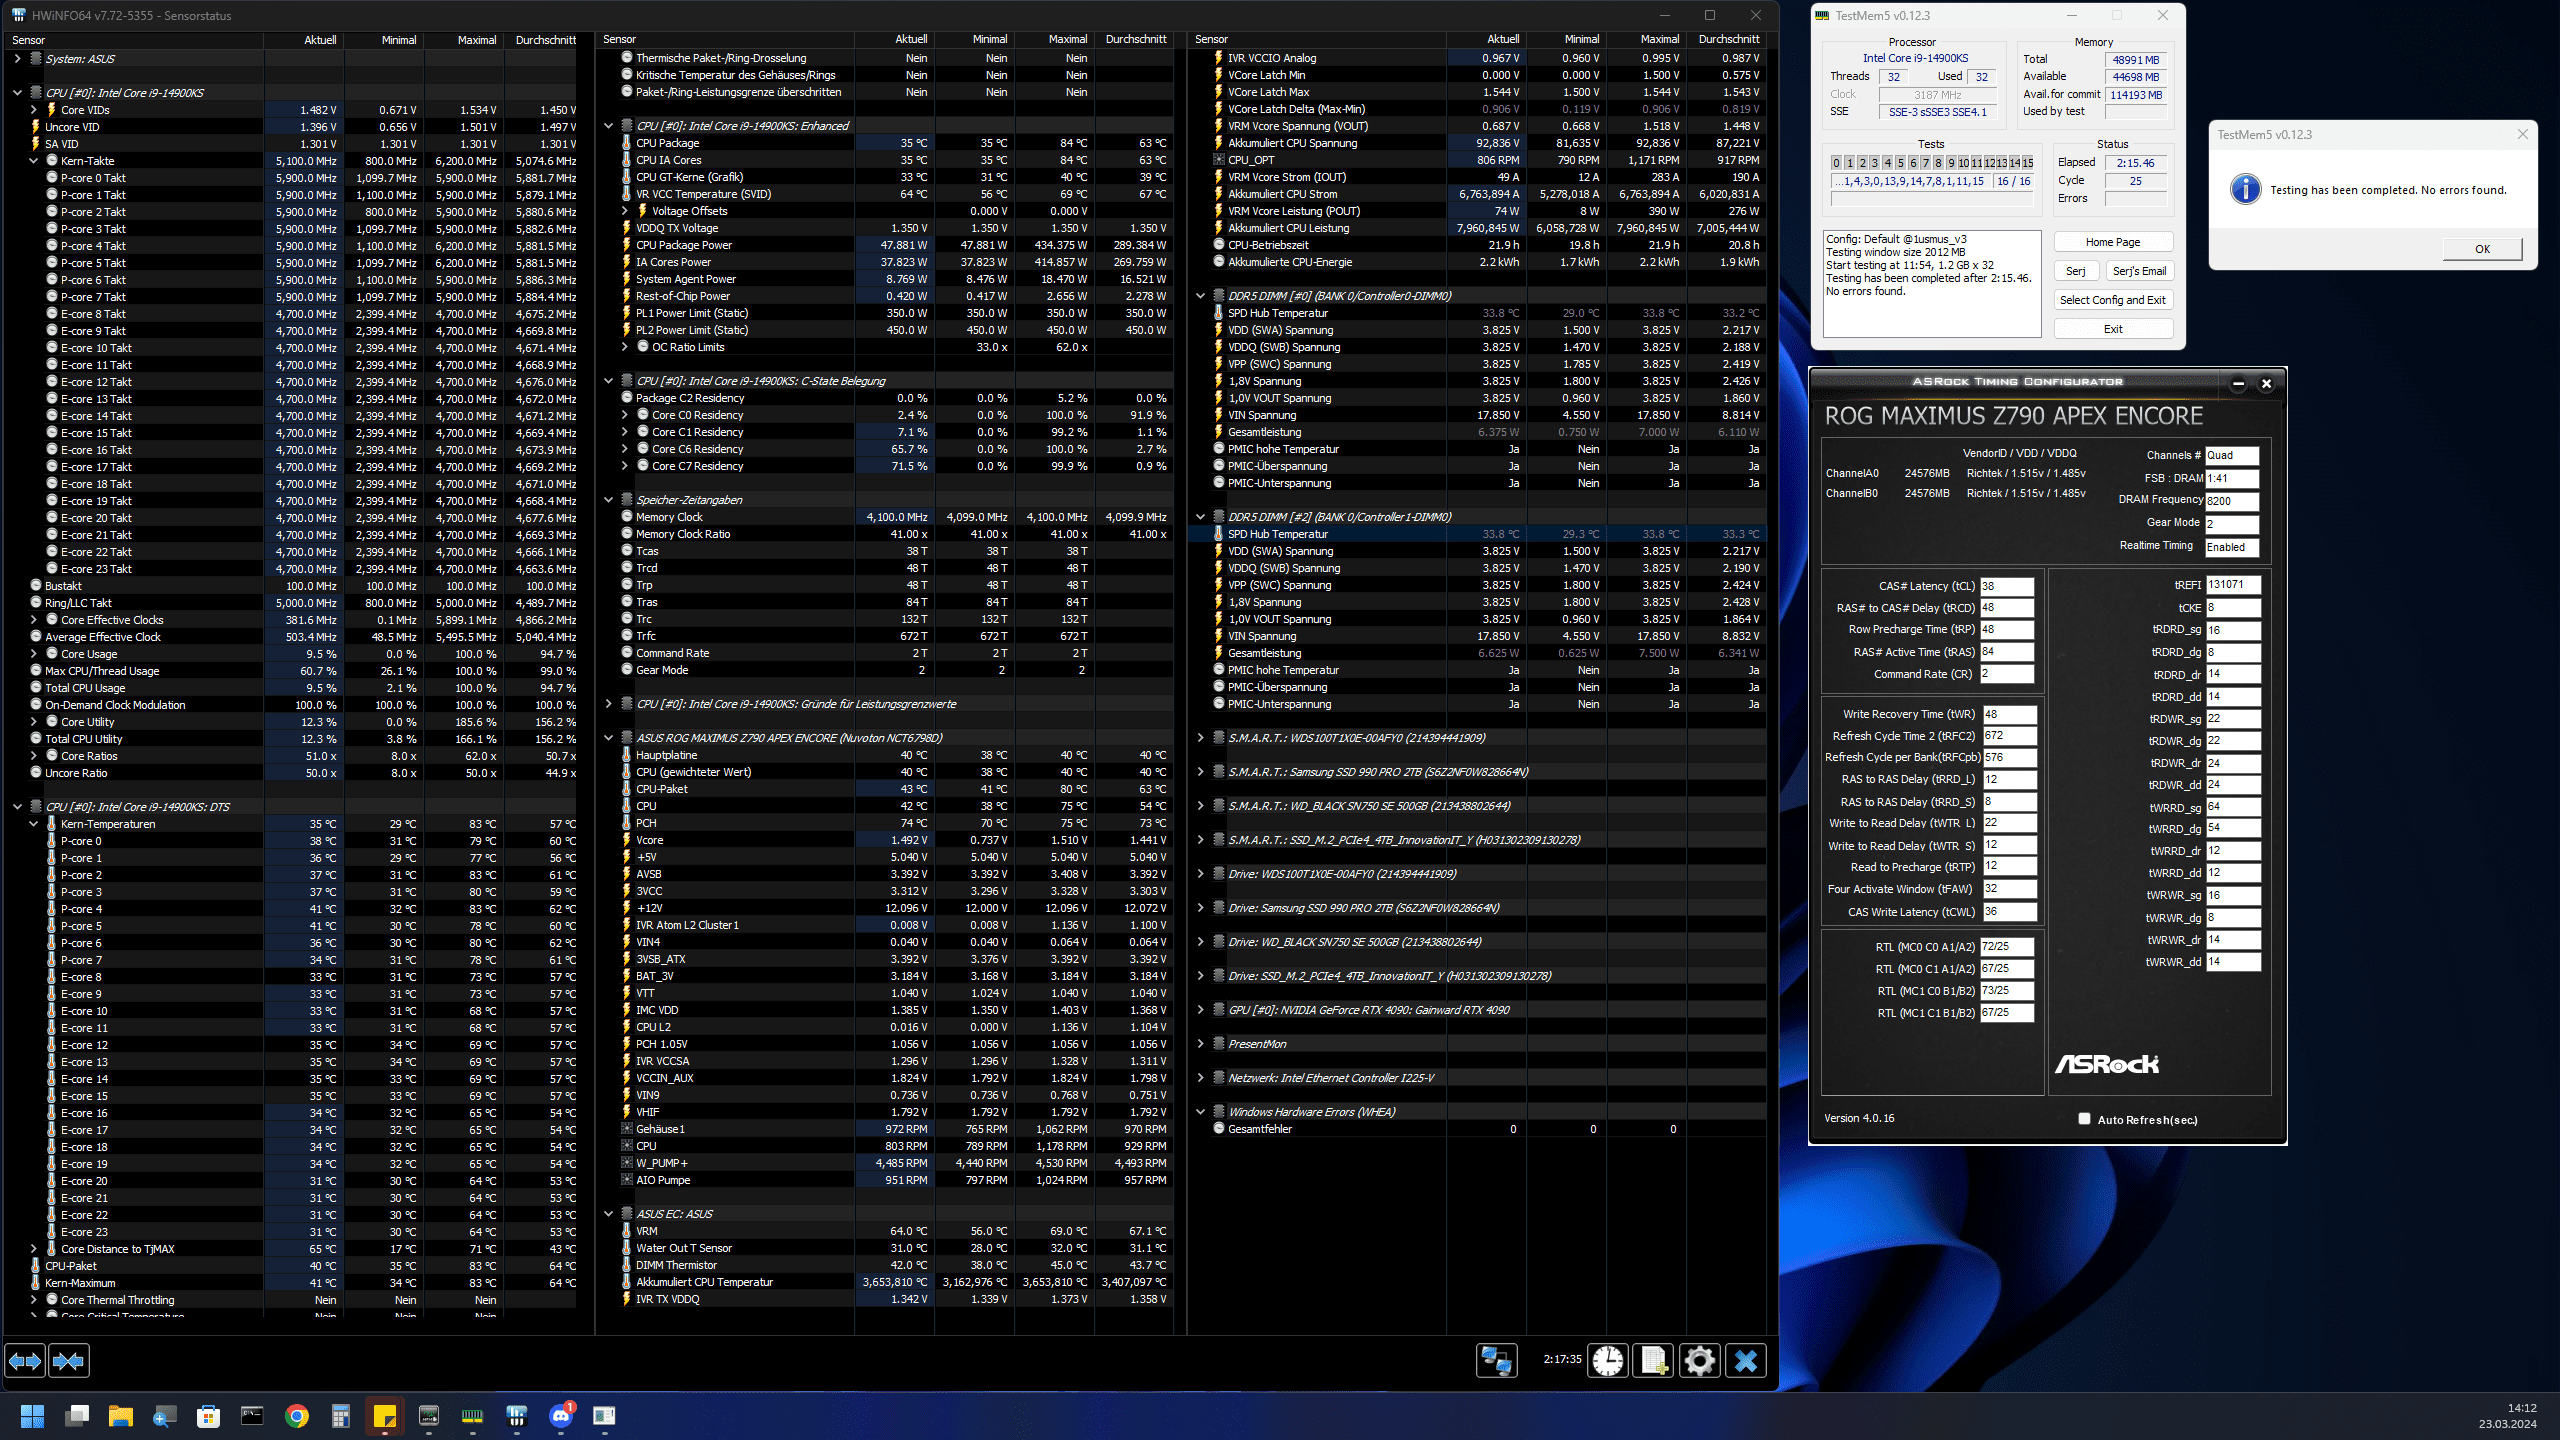Click the tREFI value input field
The image size is (2560, 1440).
click(2232, 585)
